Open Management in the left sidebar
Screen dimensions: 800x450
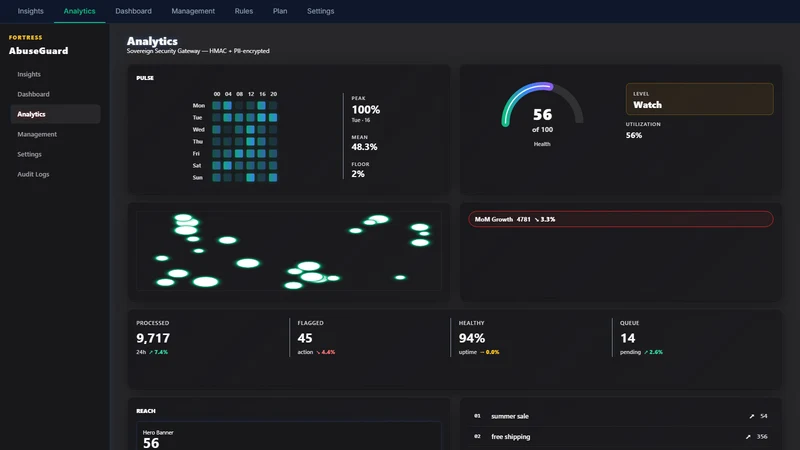(55, 134)
